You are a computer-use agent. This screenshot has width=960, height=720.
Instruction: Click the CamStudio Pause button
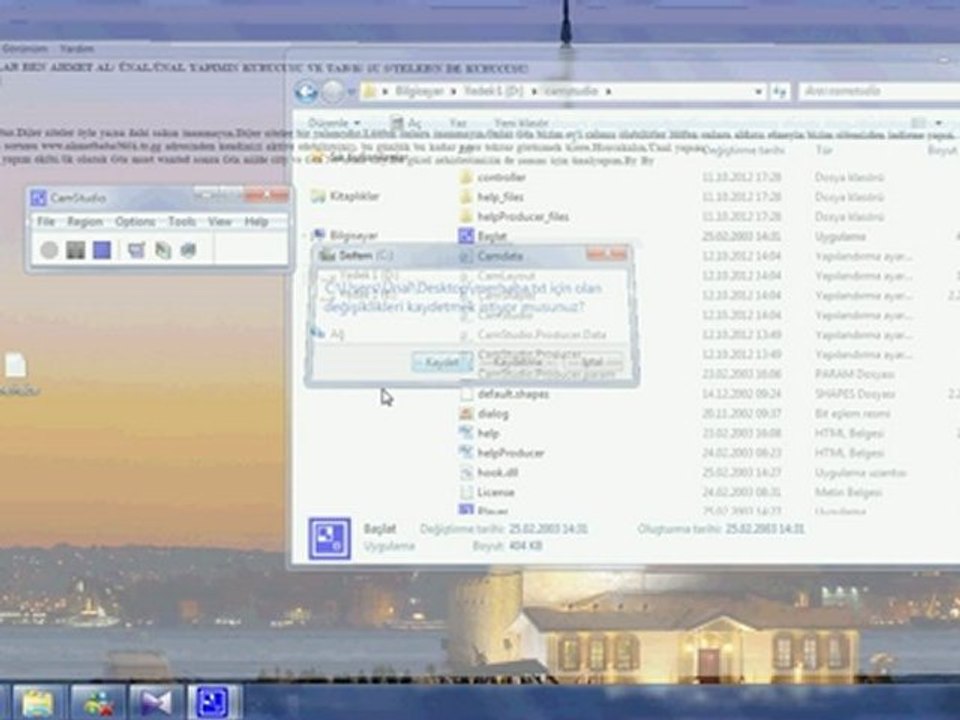pos(75,250)
